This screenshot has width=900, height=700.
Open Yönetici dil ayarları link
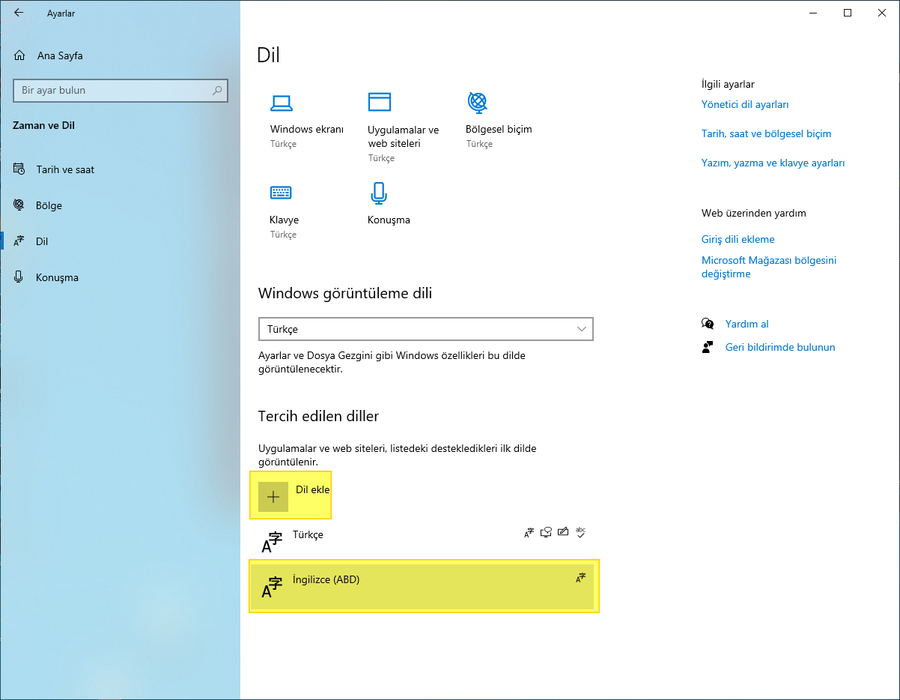tap(744, 104)
